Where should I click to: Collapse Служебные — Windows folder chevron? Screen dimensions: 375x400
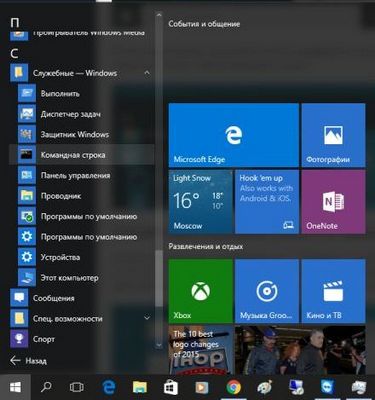click(147, 73)
